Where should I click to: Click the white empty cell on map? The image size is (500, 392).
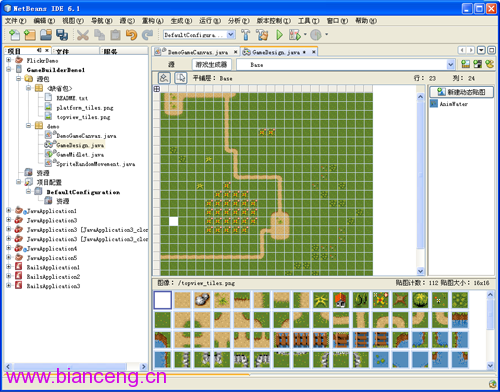pos(173,221)
